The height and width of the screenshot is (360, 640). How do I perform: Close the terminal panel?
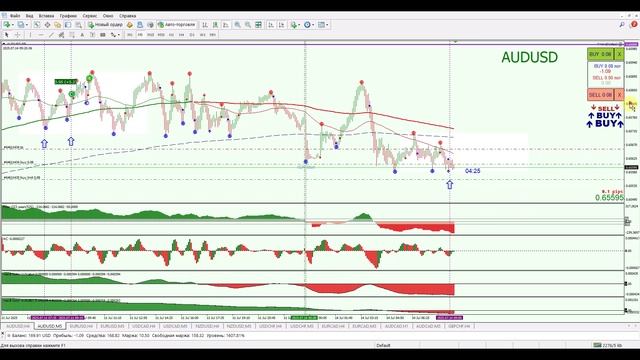click(x=3, y=334)
